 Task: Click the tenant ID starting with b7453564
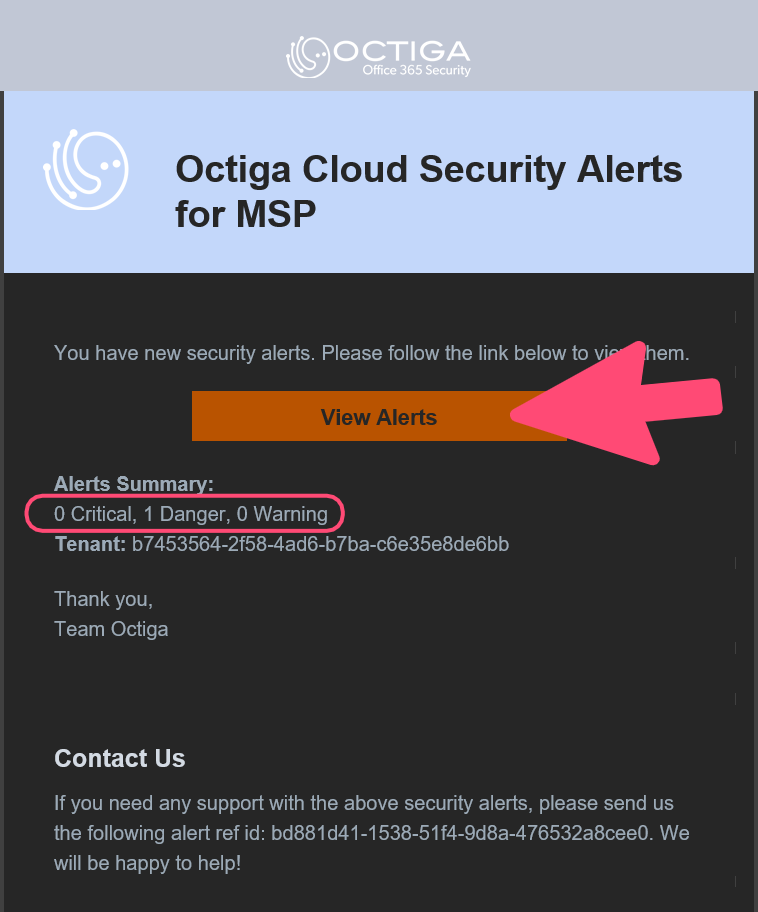[320, 544]
